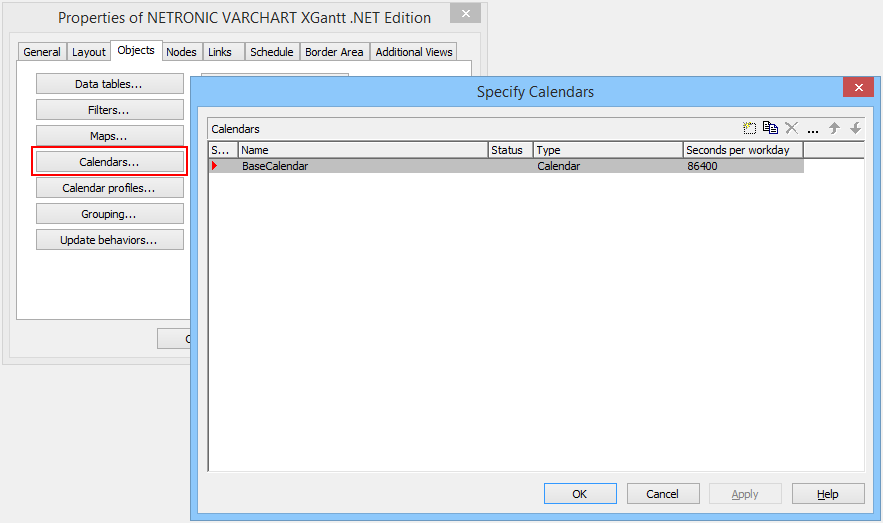The height and width of the screenshot is (523, 883).
Task: Click the Add new calendar icon
Action: (x=750, y=128)
